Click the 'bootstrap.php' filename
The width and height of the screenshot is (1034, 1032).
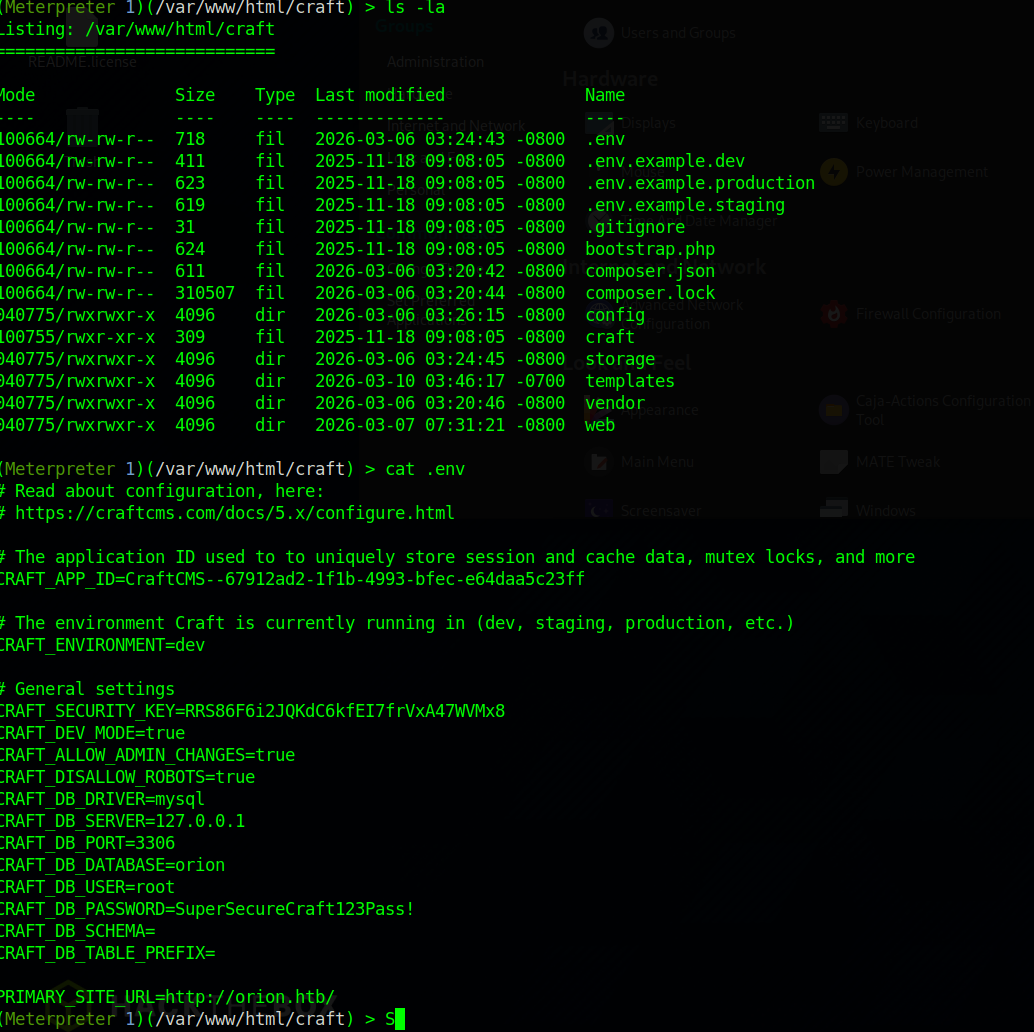pos(650,249)
